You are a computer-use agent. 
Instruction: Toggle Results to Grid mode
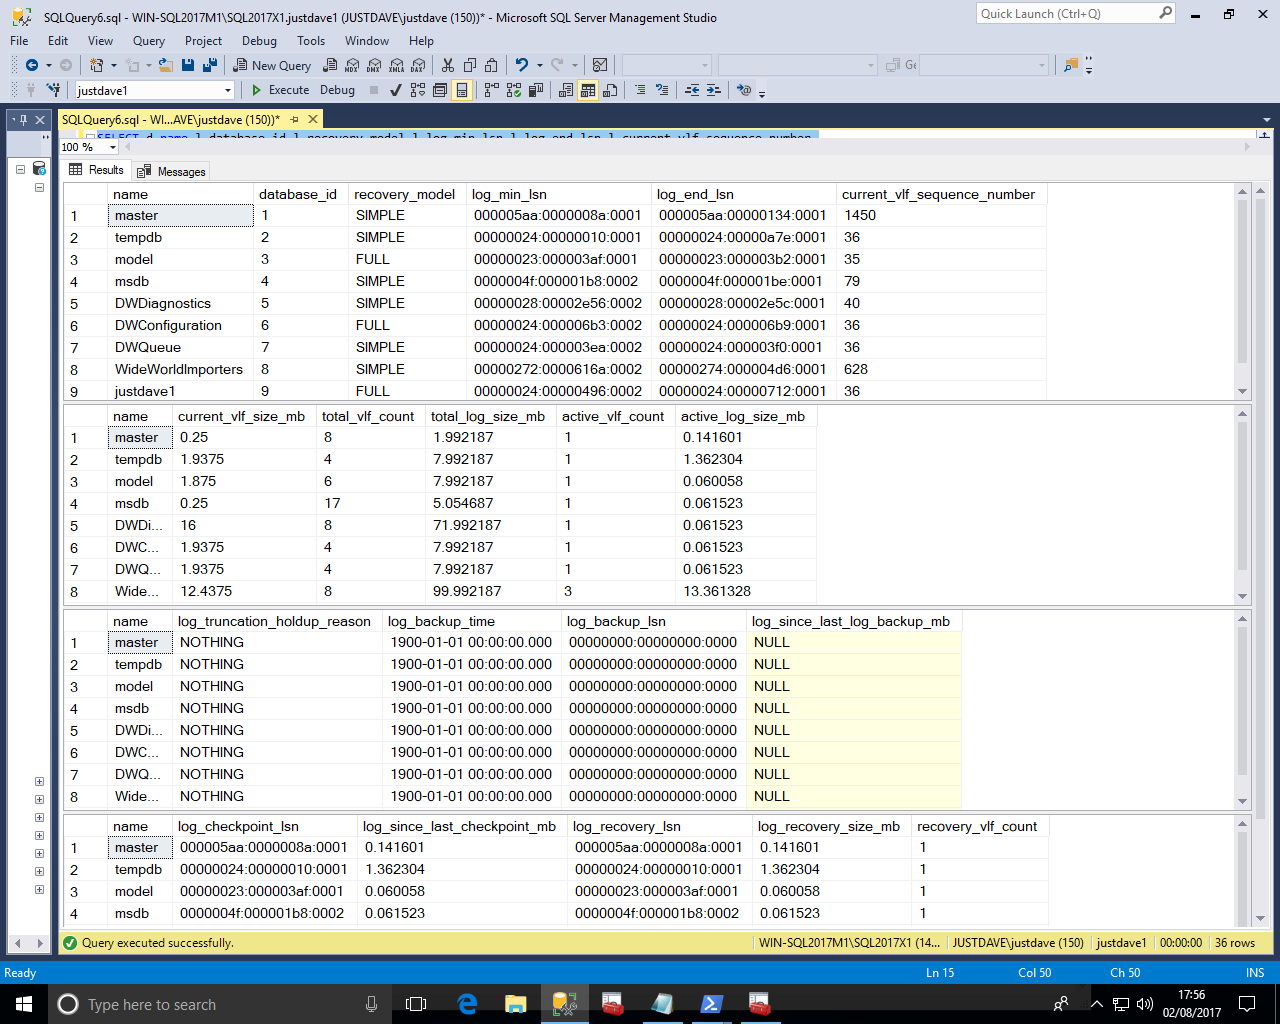(x=588, y=90)
